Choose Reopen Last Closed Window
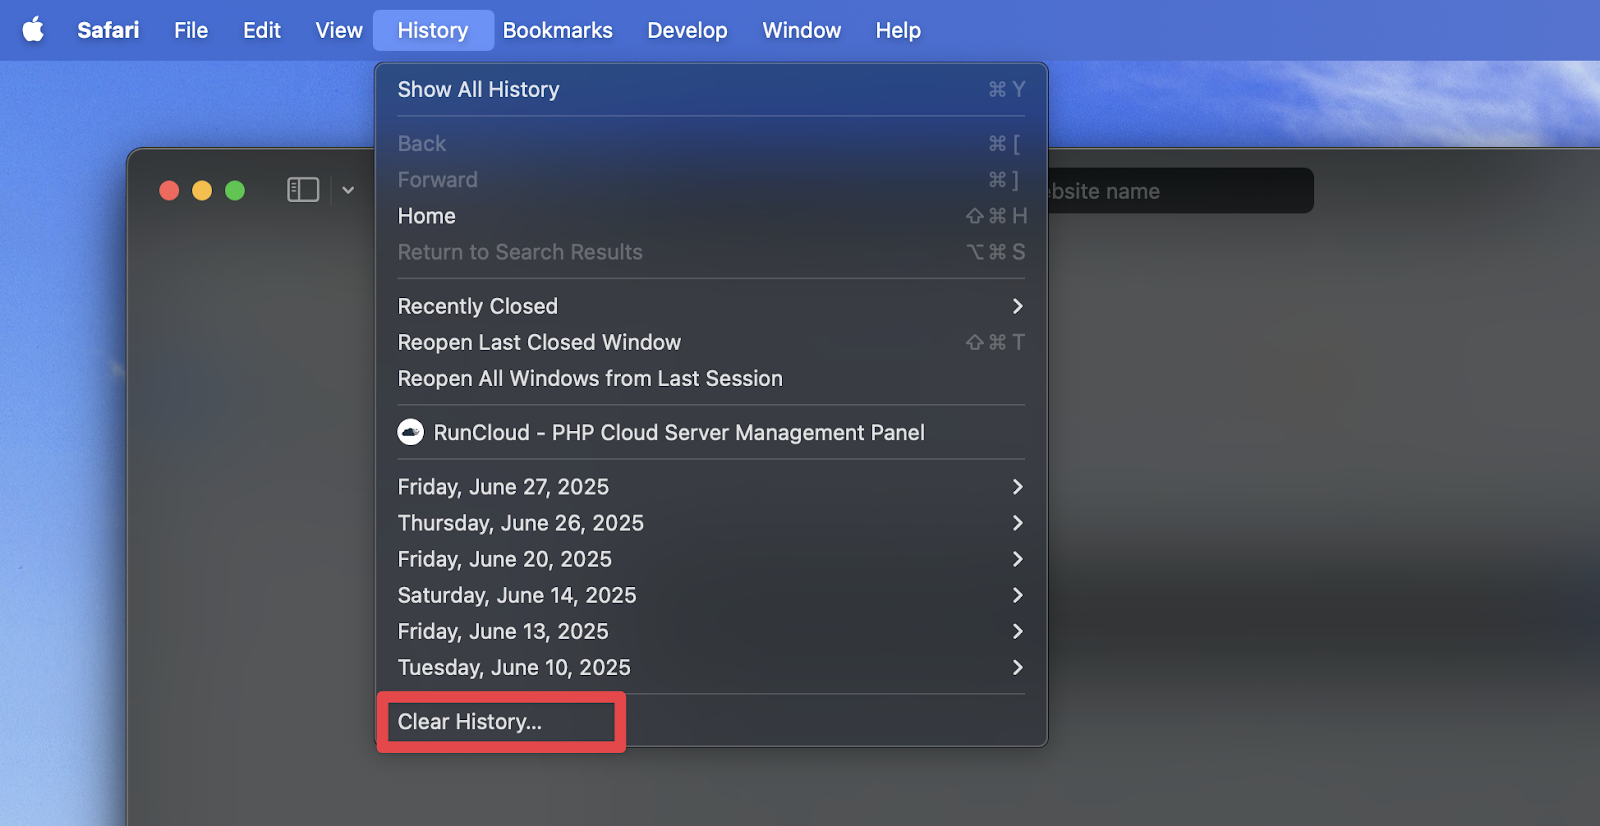Screen dimensions: 1600x826 [x=539, y=343]
